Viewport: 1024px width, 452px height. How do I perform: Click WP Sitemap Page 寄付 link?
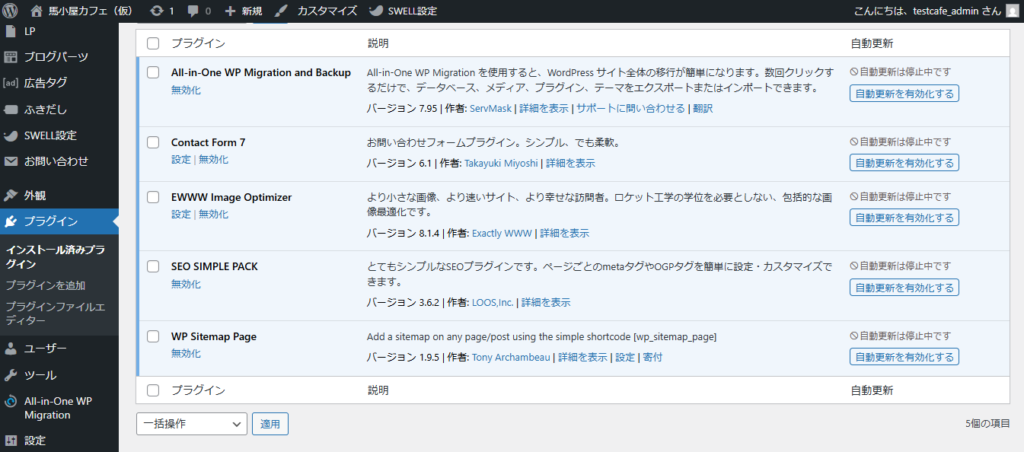click(x=652, y=357)
